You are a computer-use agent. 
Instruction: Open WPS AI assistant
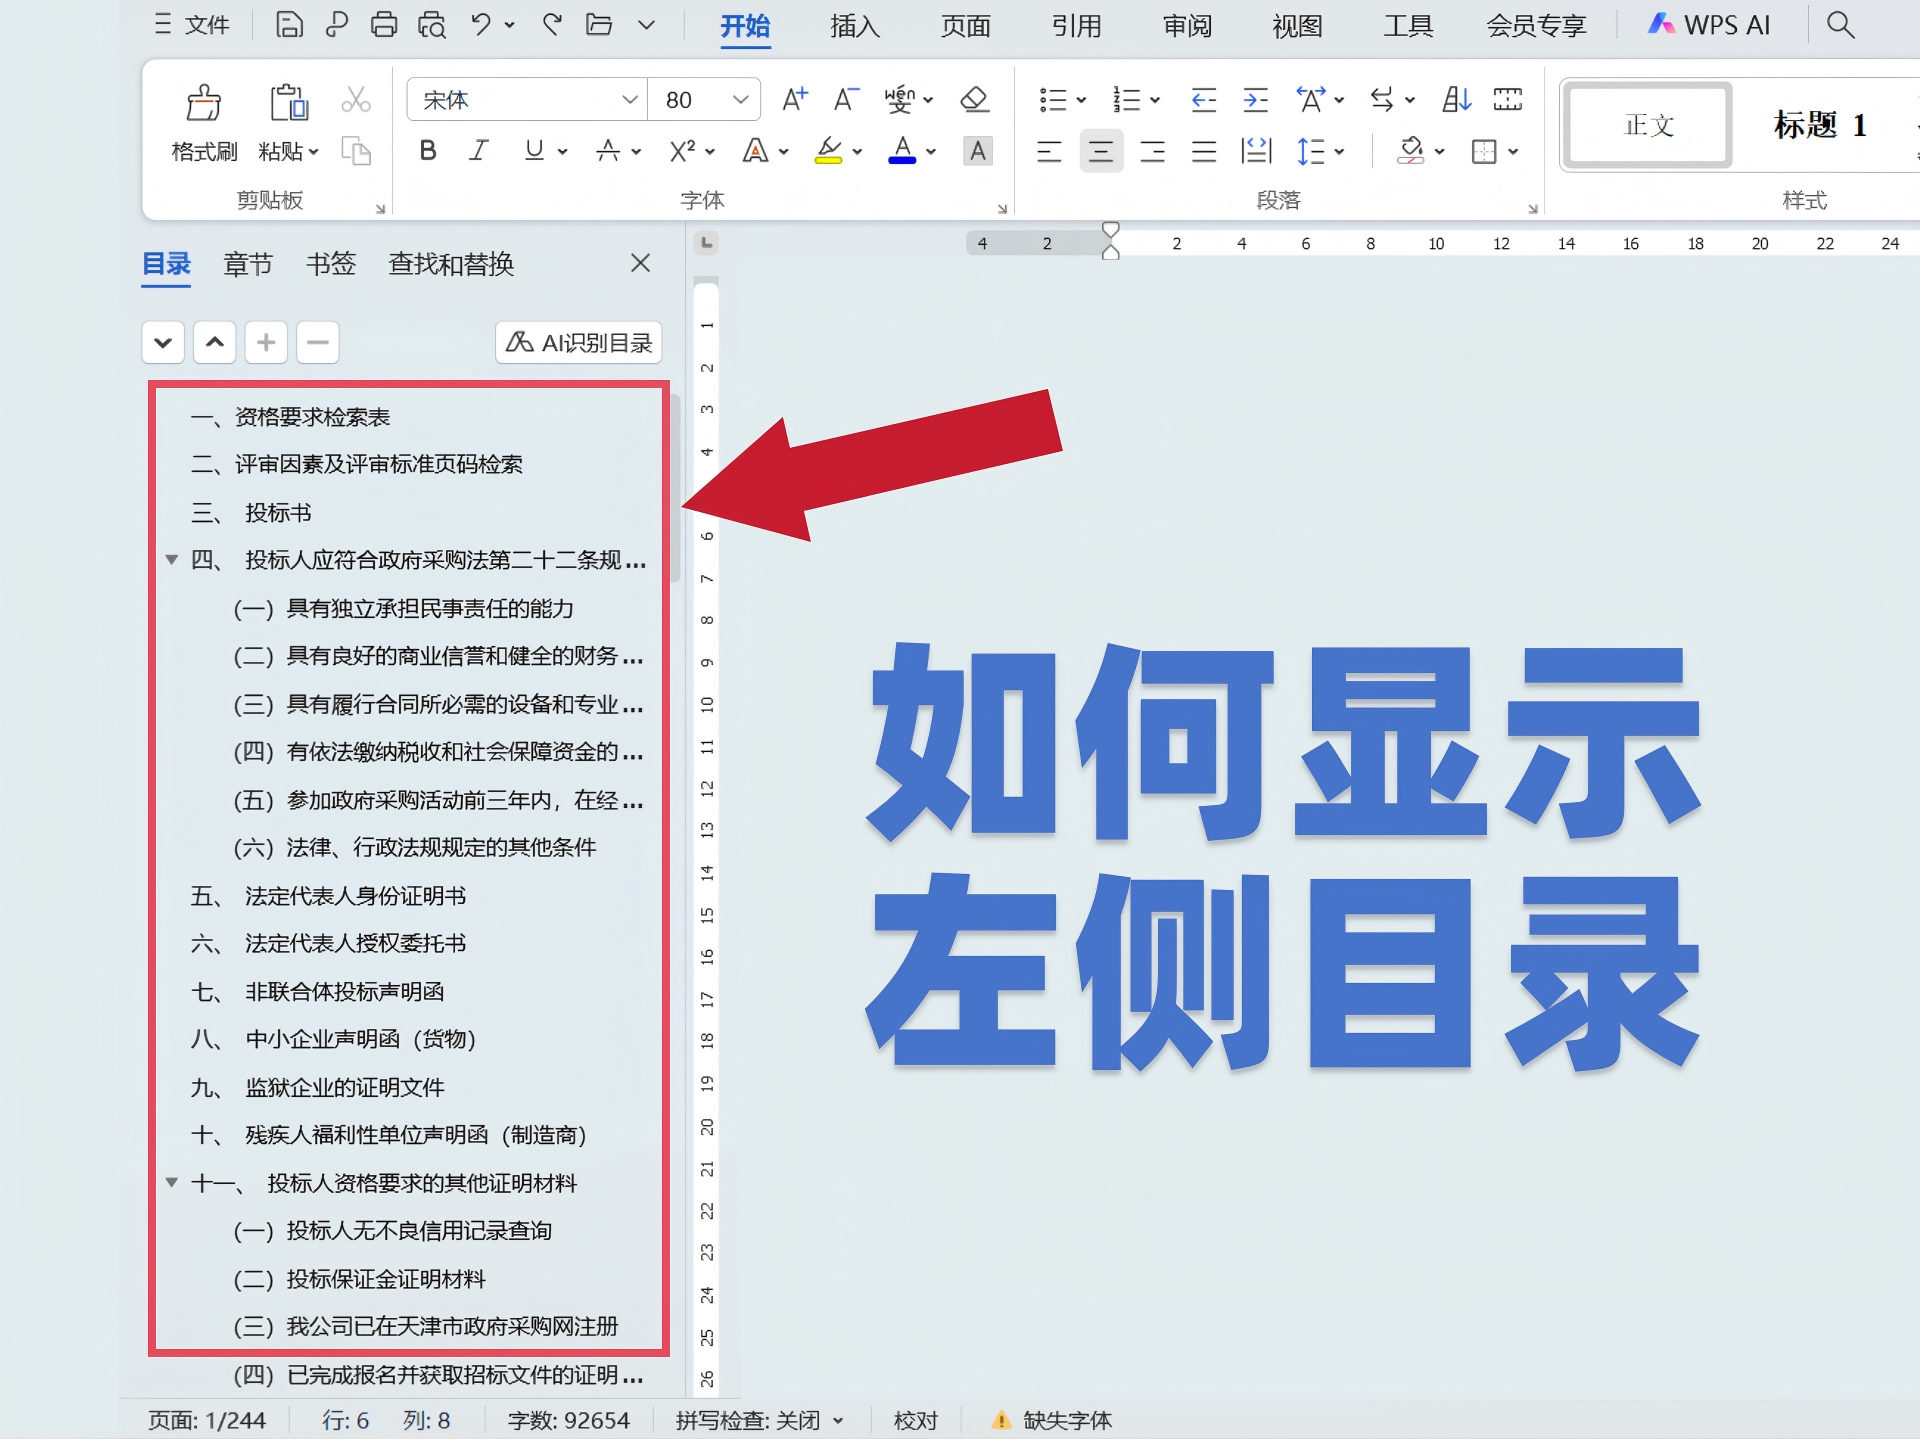[1709, 25]
